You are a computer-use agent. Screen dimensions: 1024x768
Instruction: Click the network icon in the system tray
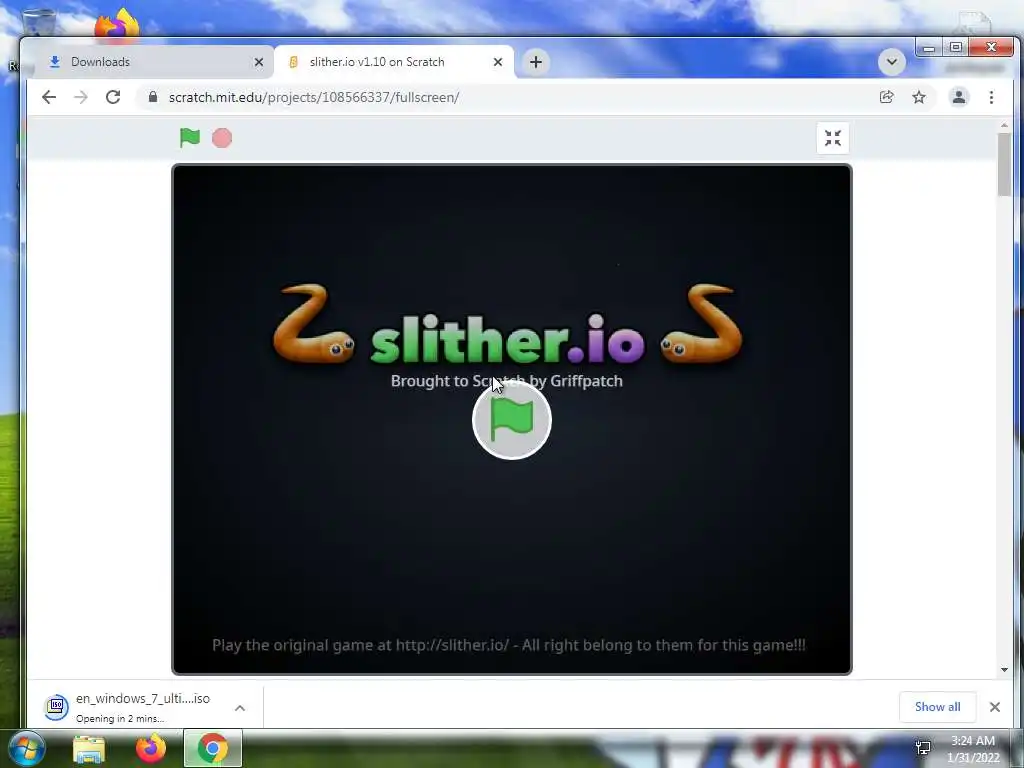[x=923, y=748]
